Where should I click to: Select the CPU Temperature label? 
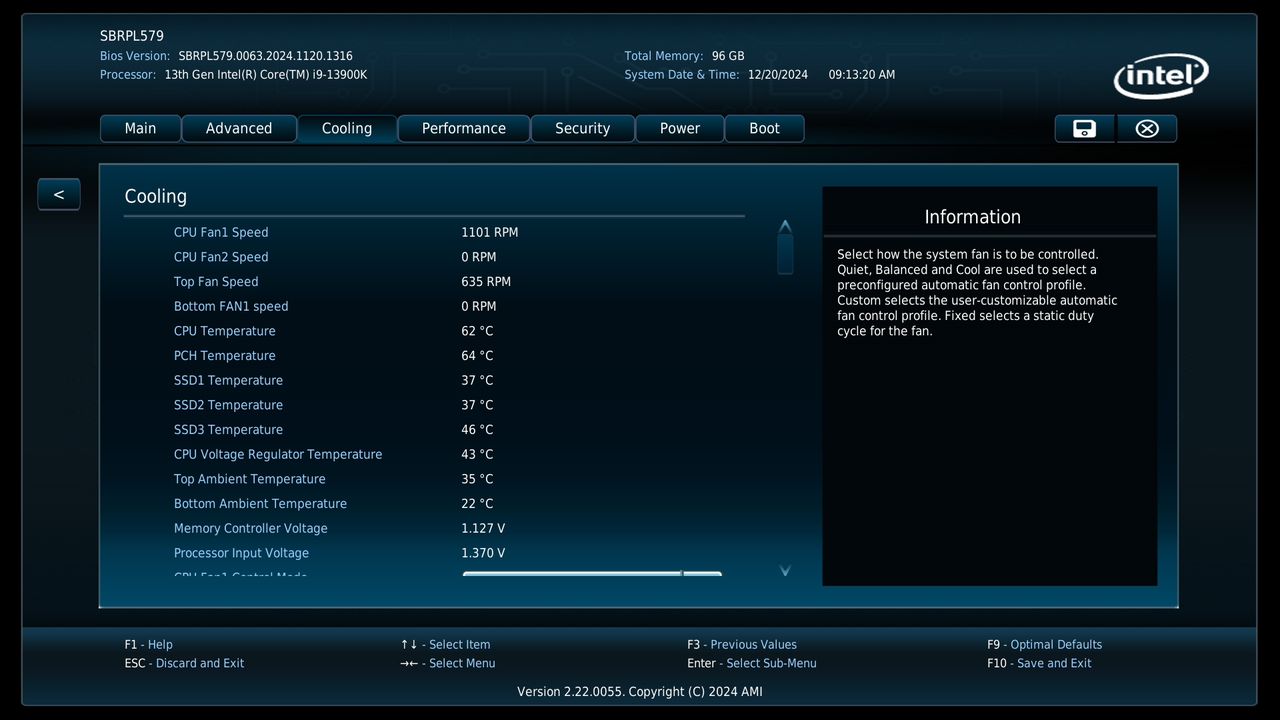tap(225, 331)
